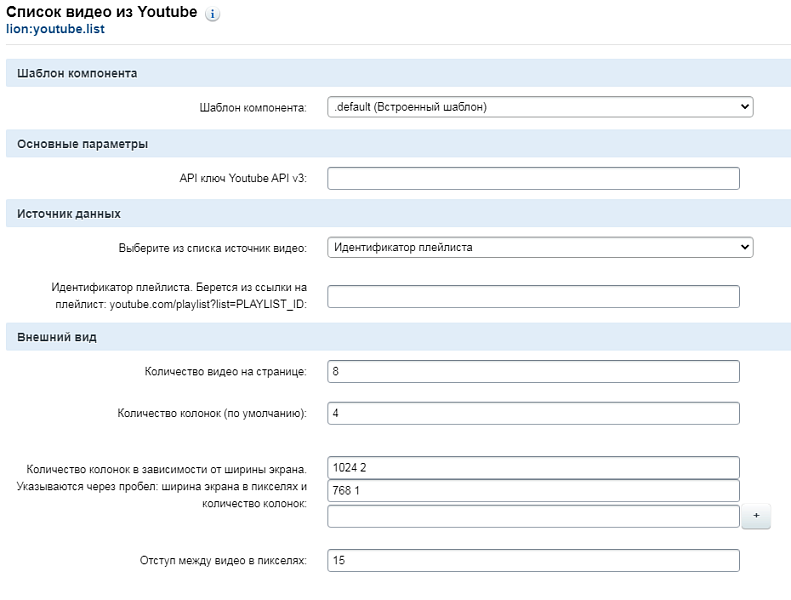Viewport: 791px width, 600px height.
Task: Add another column-width row with the plus button
Action: (756, 516)
